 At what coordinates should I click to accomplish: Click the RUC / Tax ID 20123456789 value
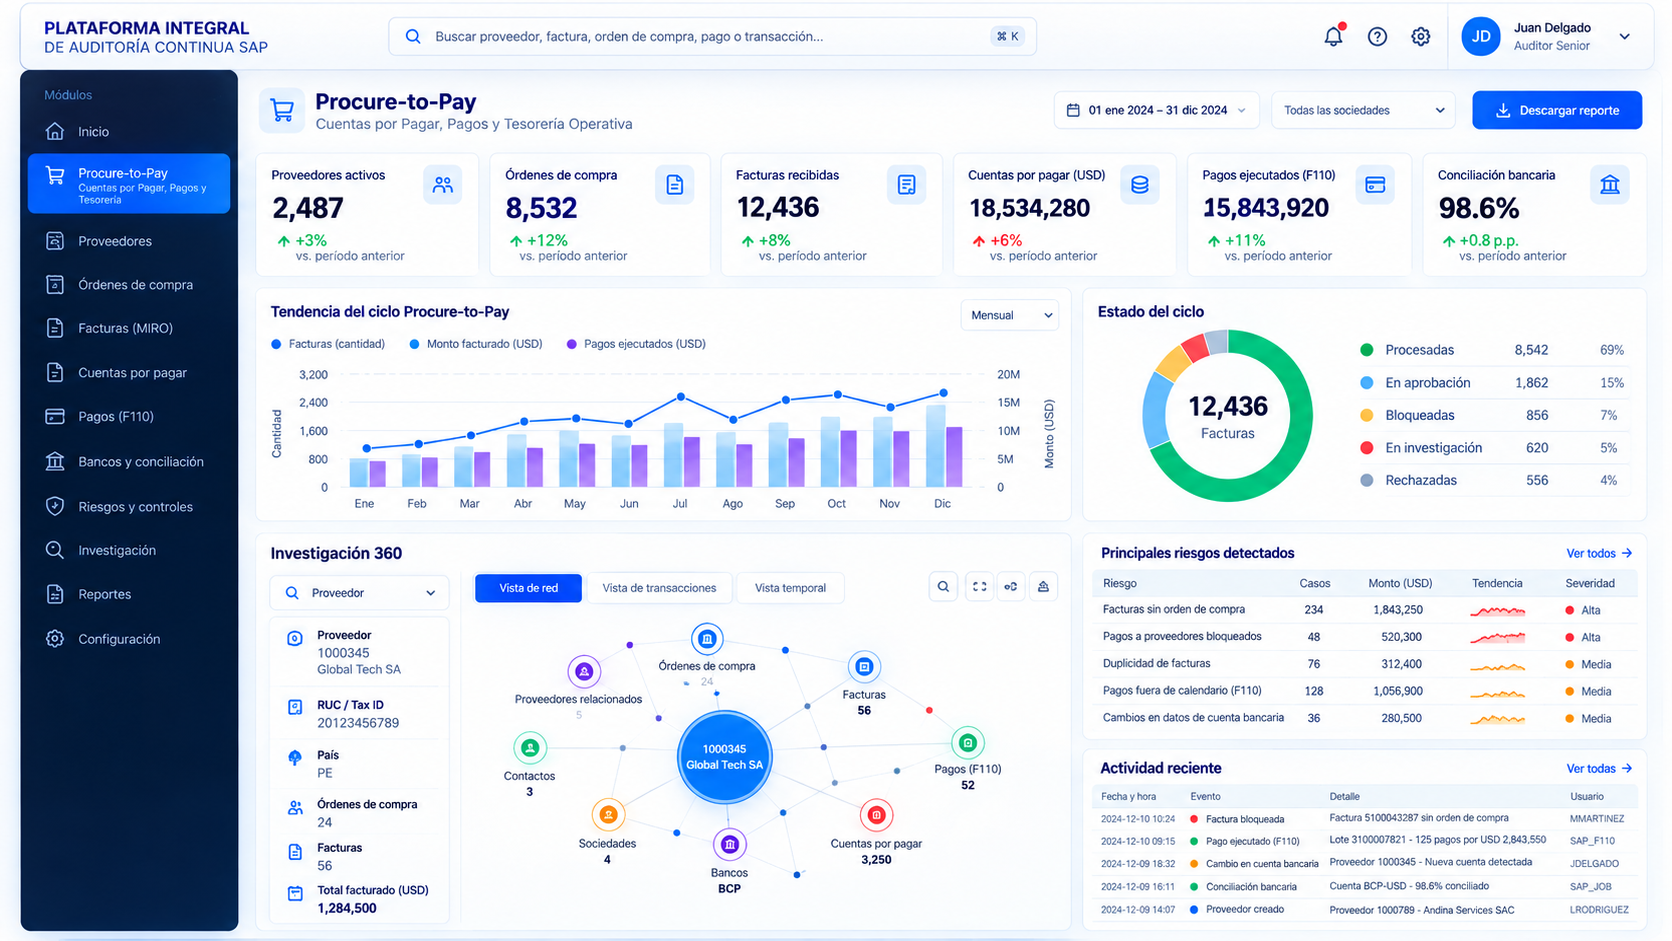358,723
